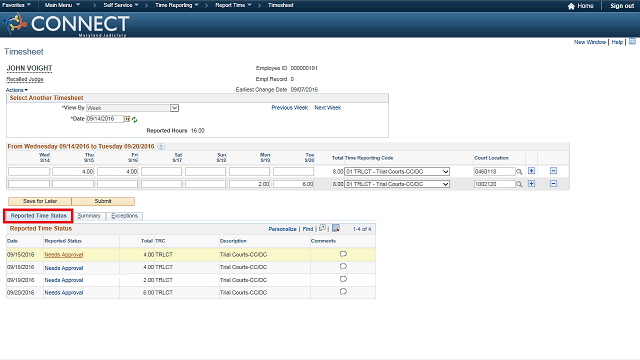Click the Description column header
Screen dimensions: 640x360
[x=233, y=241]
